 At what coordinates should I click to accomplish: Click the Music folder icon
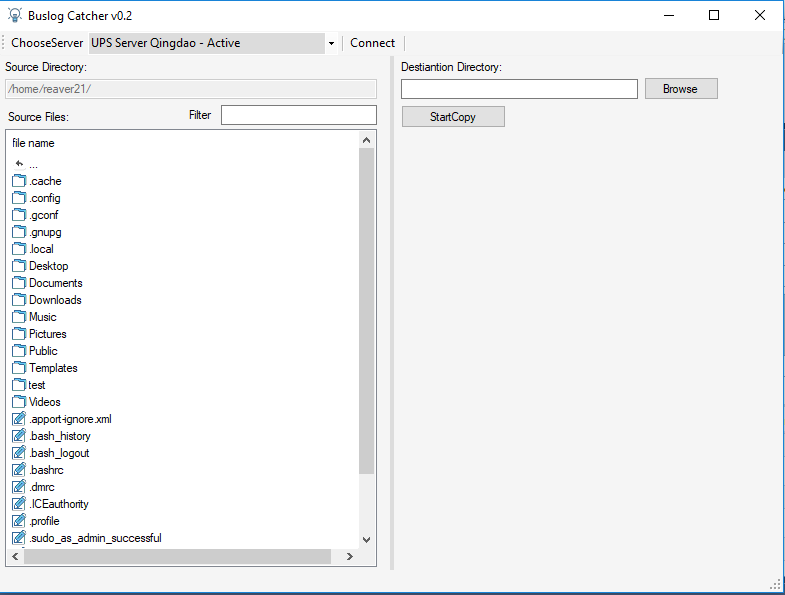[19, 317]
